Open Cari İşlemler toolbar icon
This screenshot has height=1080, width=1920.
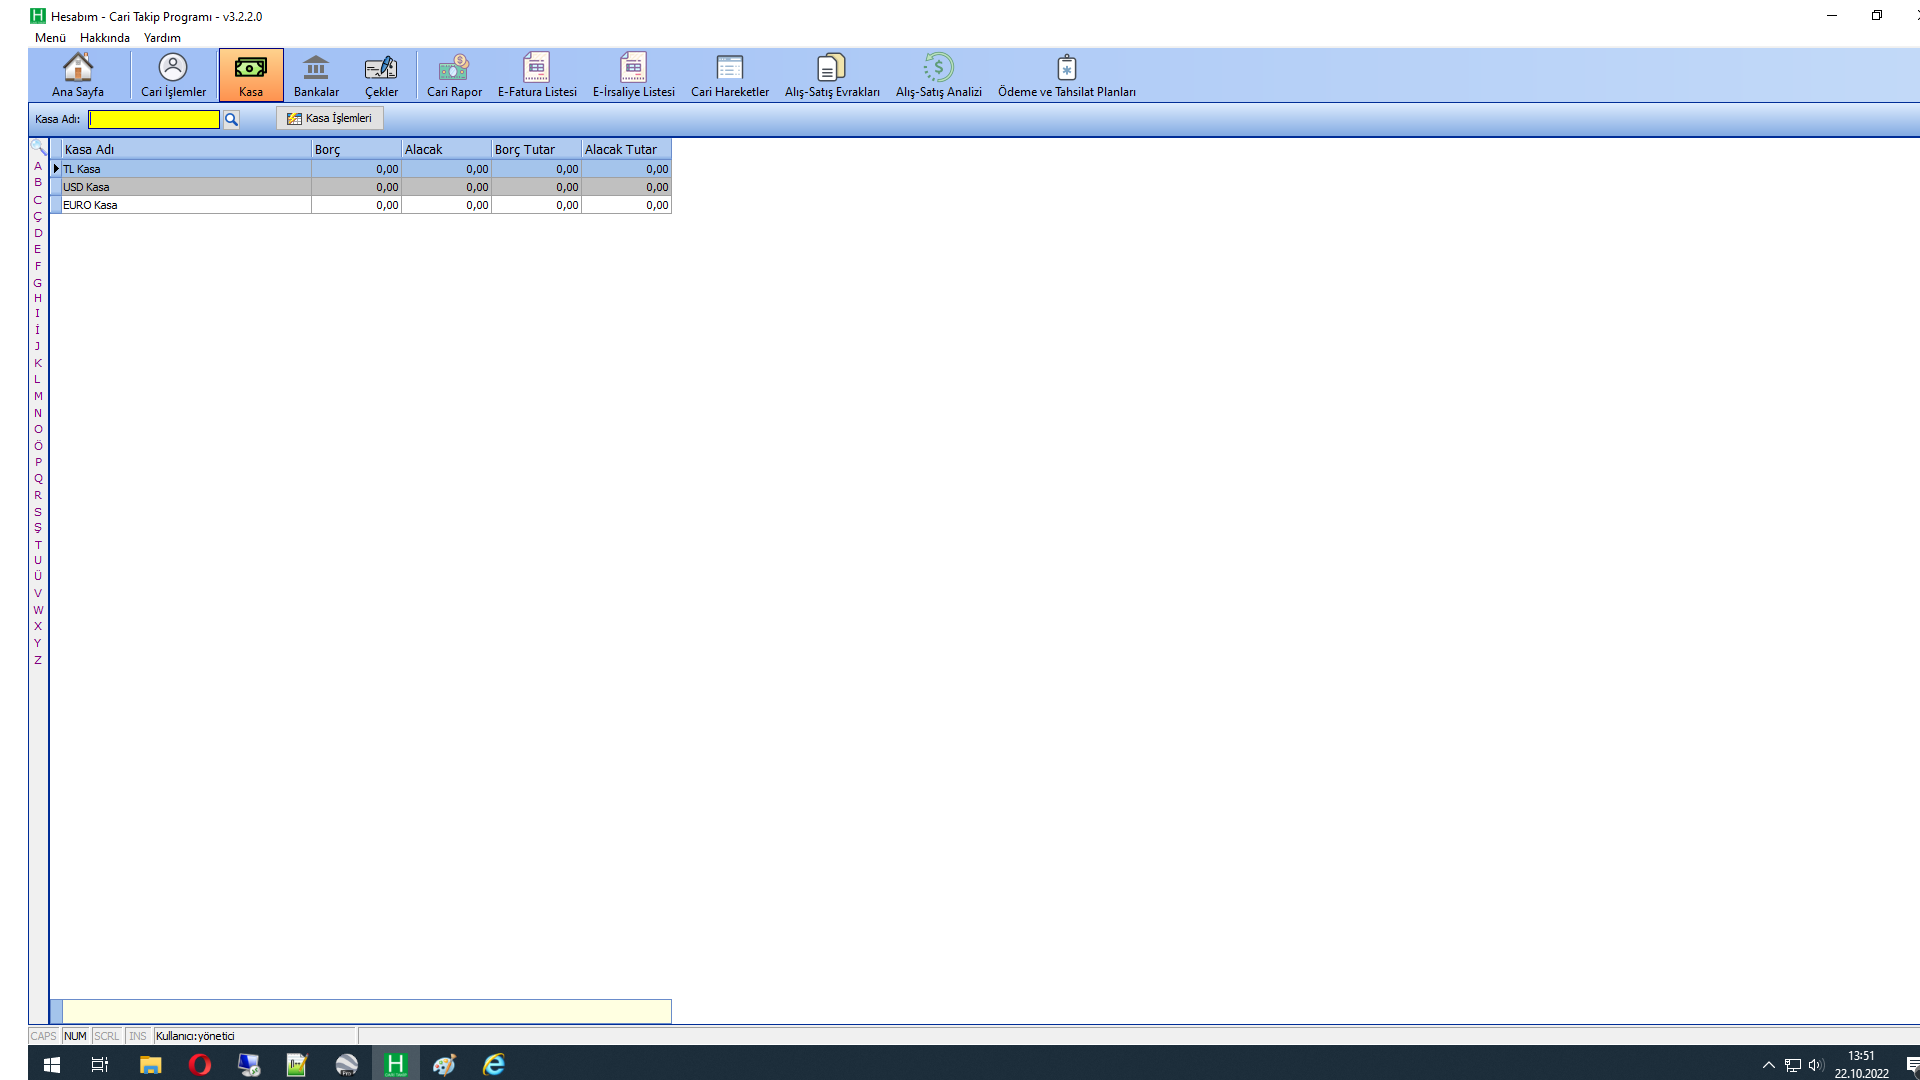[x=173, y=75]
